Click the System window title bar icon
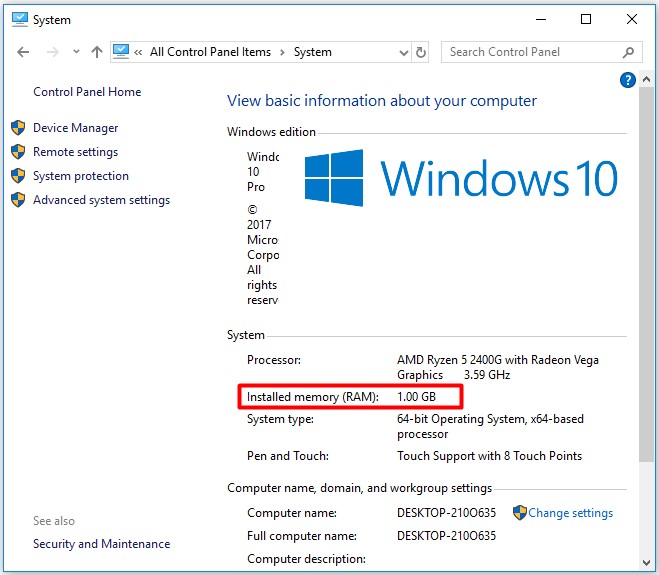The image size is (659, 575). coord(19,19)
